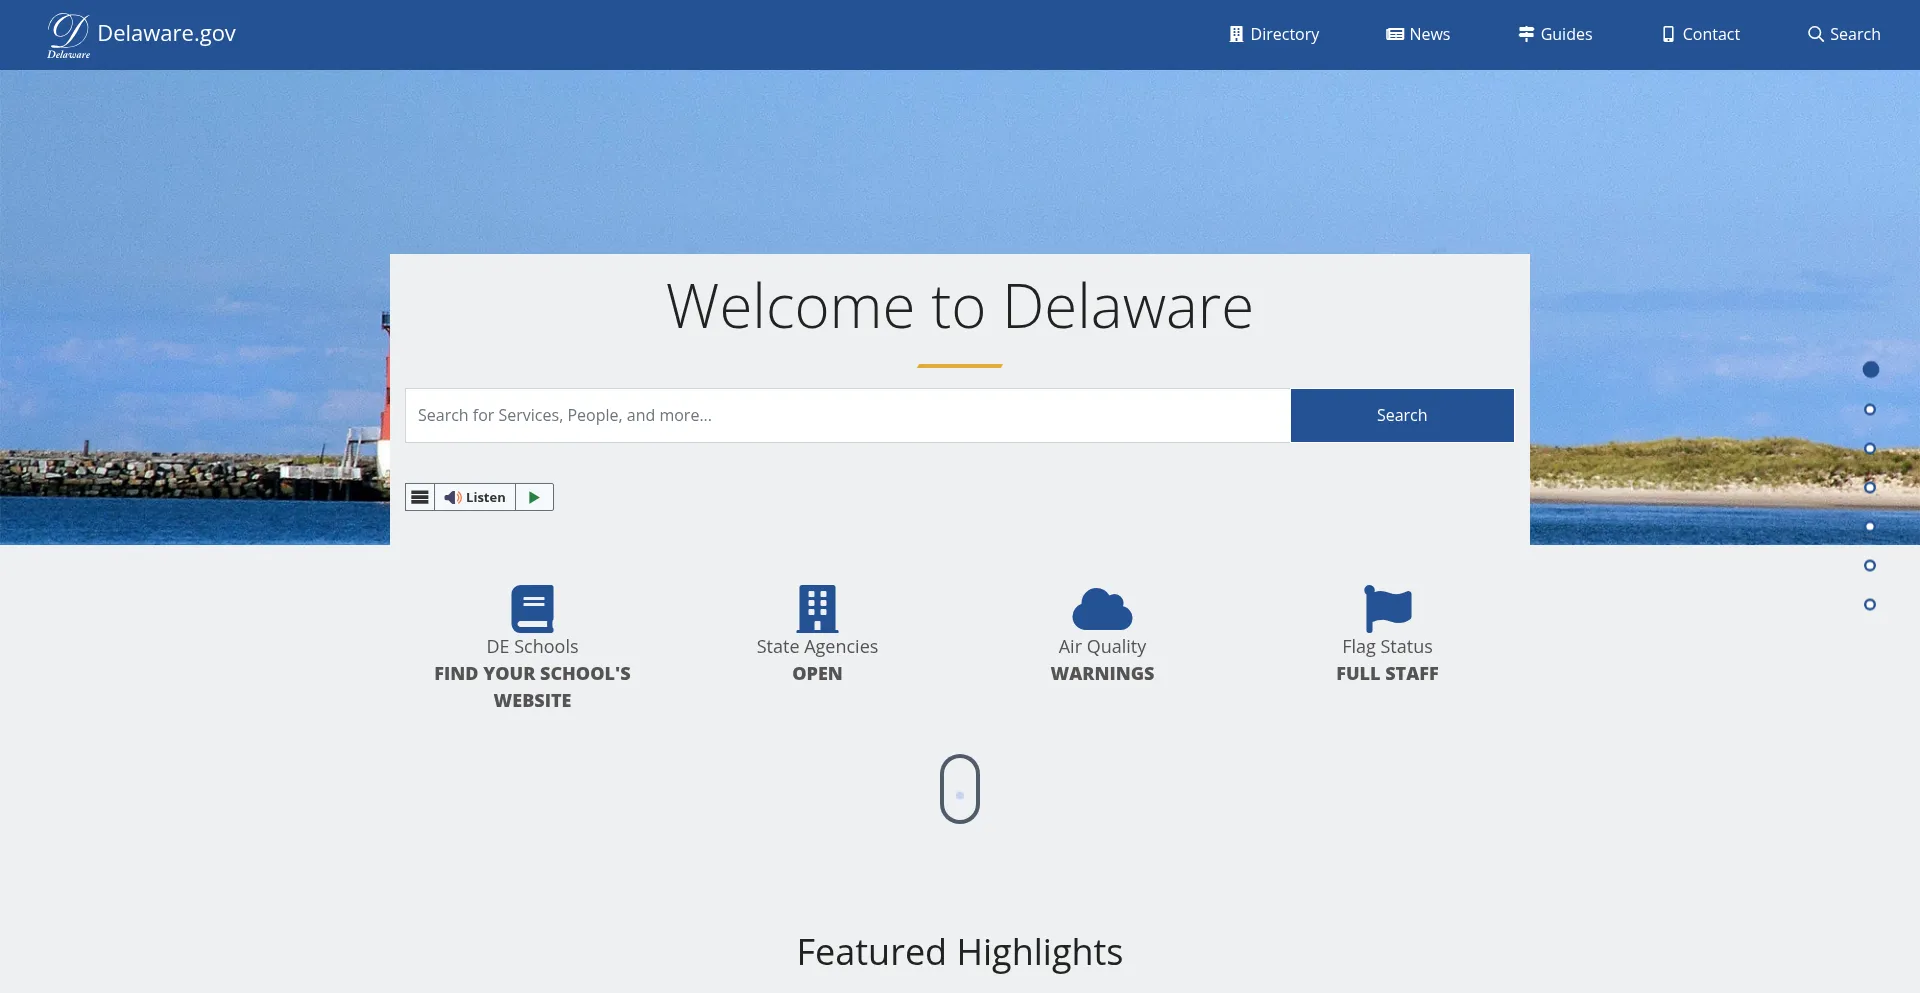Click the Air Quality cloud icon
The image size is (1920, 993).
click(x=1102, y=608)
